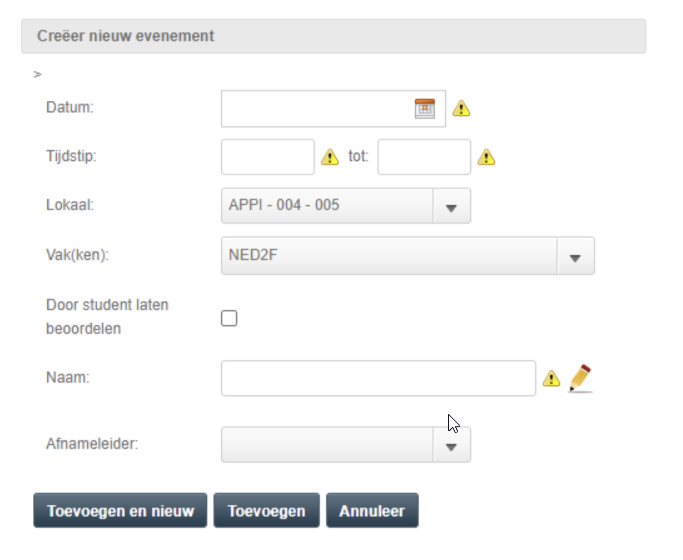The image size is (683, 560).
Task: Expand the Afnameleider dropdown arrow
Action: pyautogui.click(x=451, y=445)
